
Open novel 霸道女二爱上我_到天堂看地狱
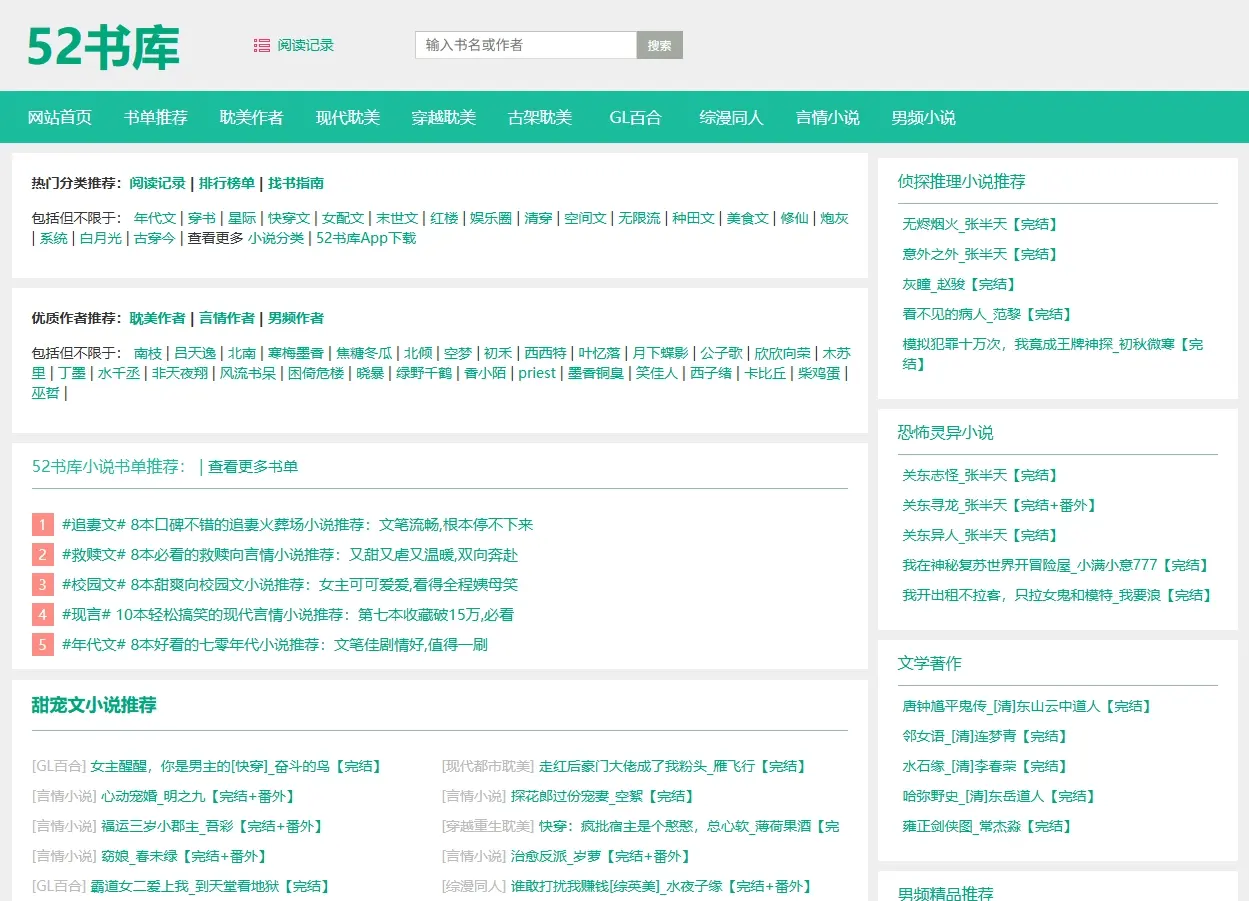click(x=210, y=886)
